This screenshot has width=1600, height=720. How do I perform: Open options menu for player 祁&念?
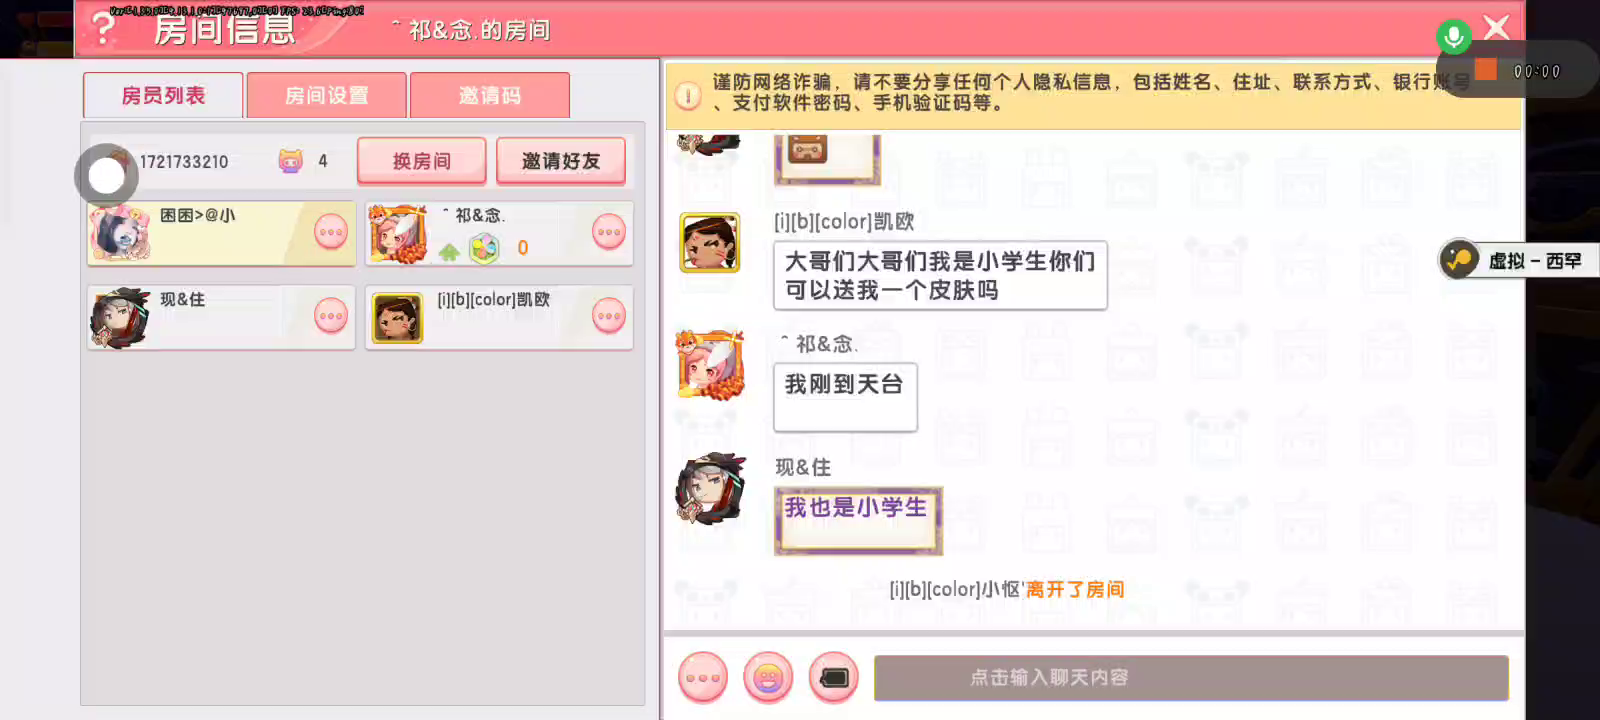click(x=609, y=233)
